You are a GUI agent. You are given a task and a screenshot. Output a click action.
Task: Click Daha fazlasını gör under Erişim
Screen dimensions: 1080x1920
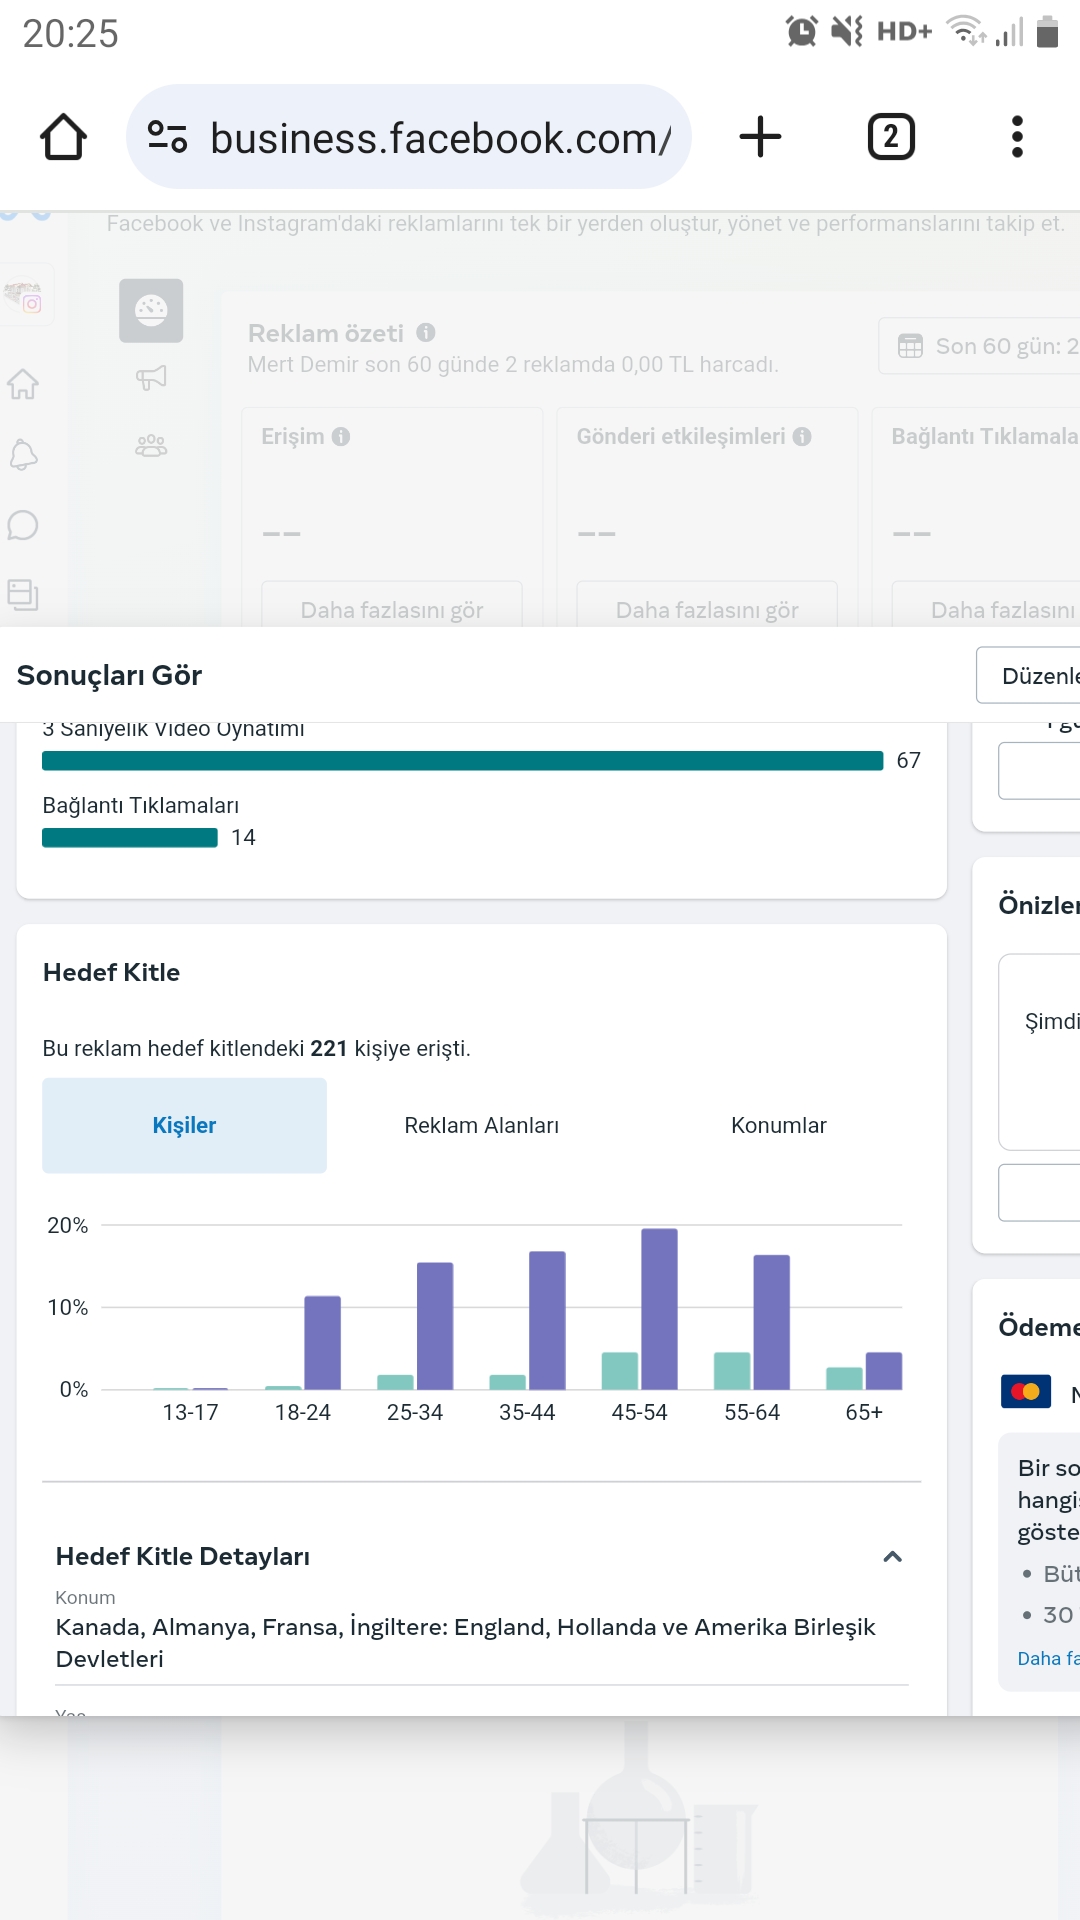pos(392,609)
